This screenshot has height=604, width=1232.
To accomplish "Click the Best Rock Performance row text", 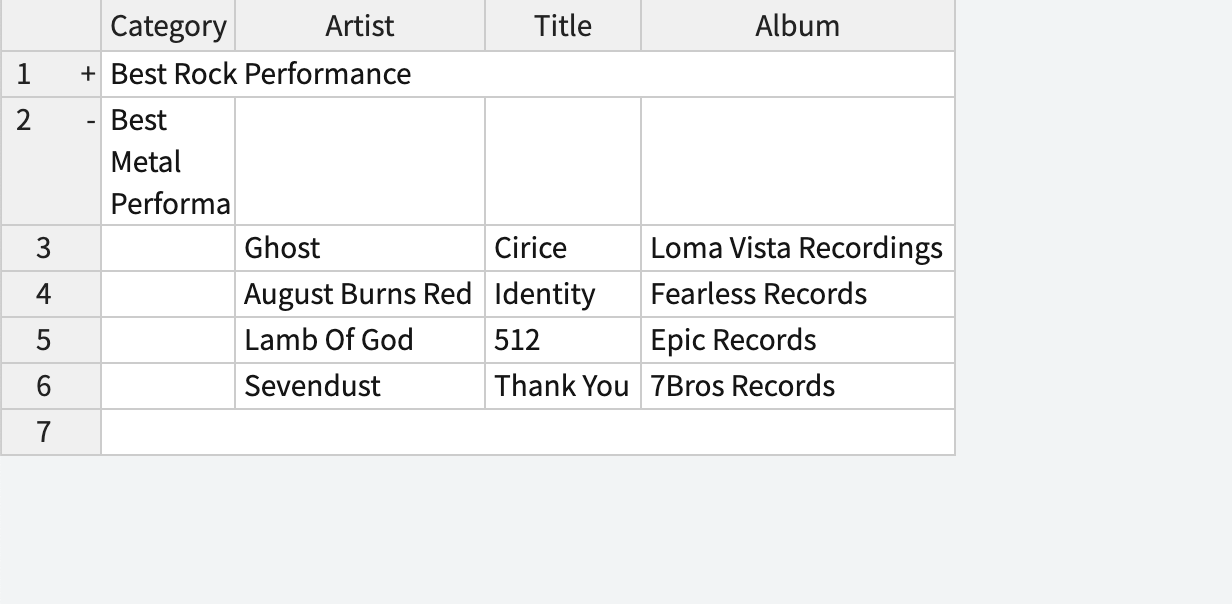I will point(261,75).
